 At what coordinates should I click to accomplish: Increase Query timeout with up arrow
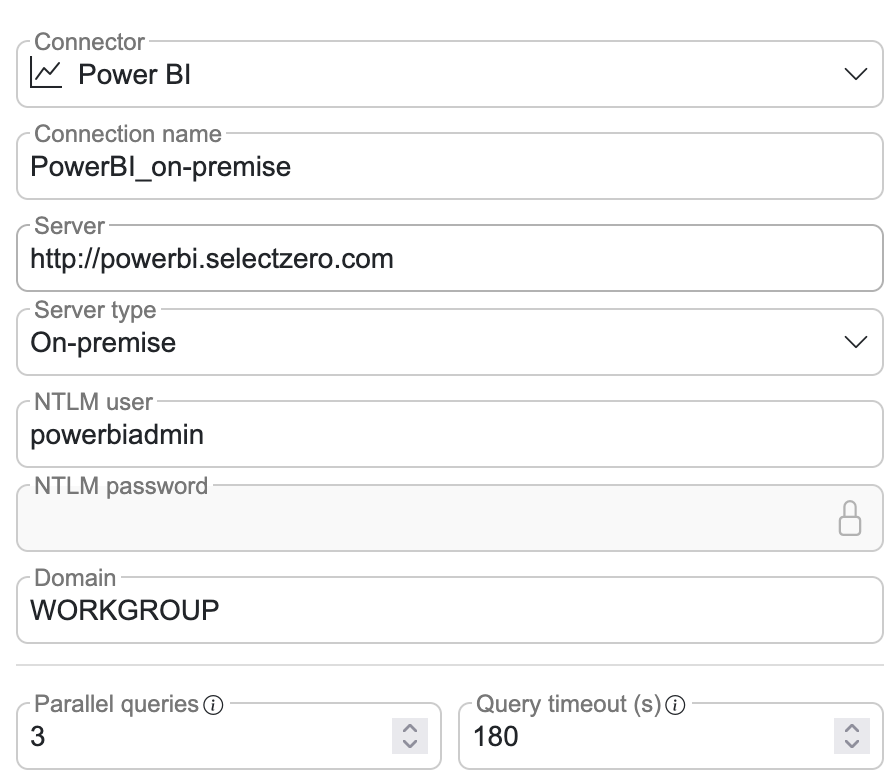[x=851, y=728]
